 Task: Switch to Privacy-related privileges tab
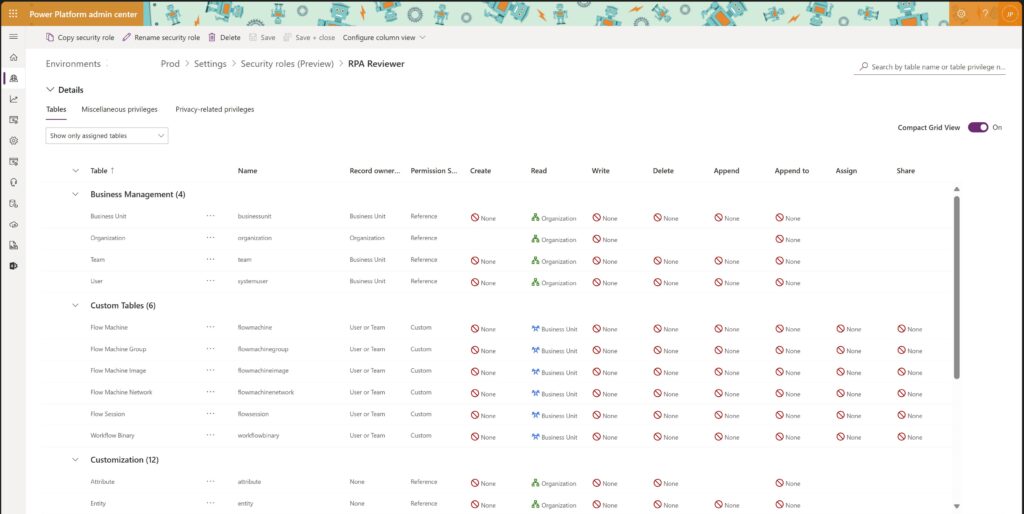pyautogui.click(x=214, y=109)
